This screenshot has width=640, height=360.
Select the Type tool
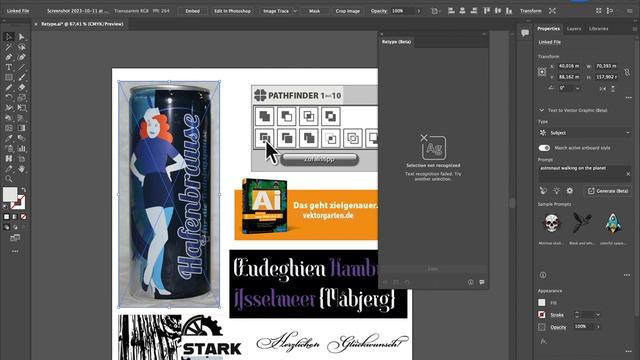coord(9,67)
